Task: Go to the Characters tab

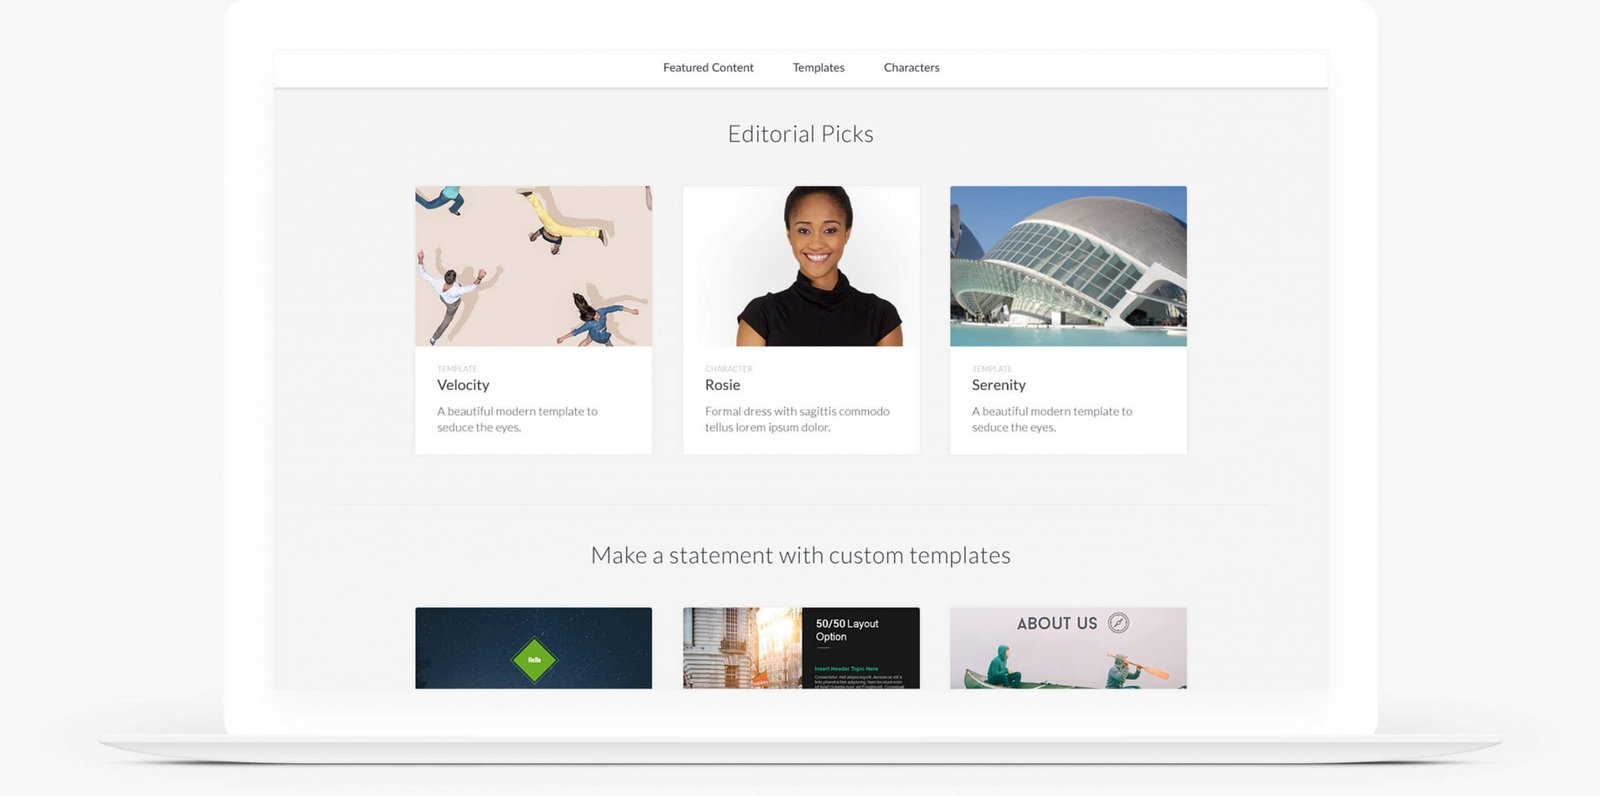Action: tap(911, 68)
